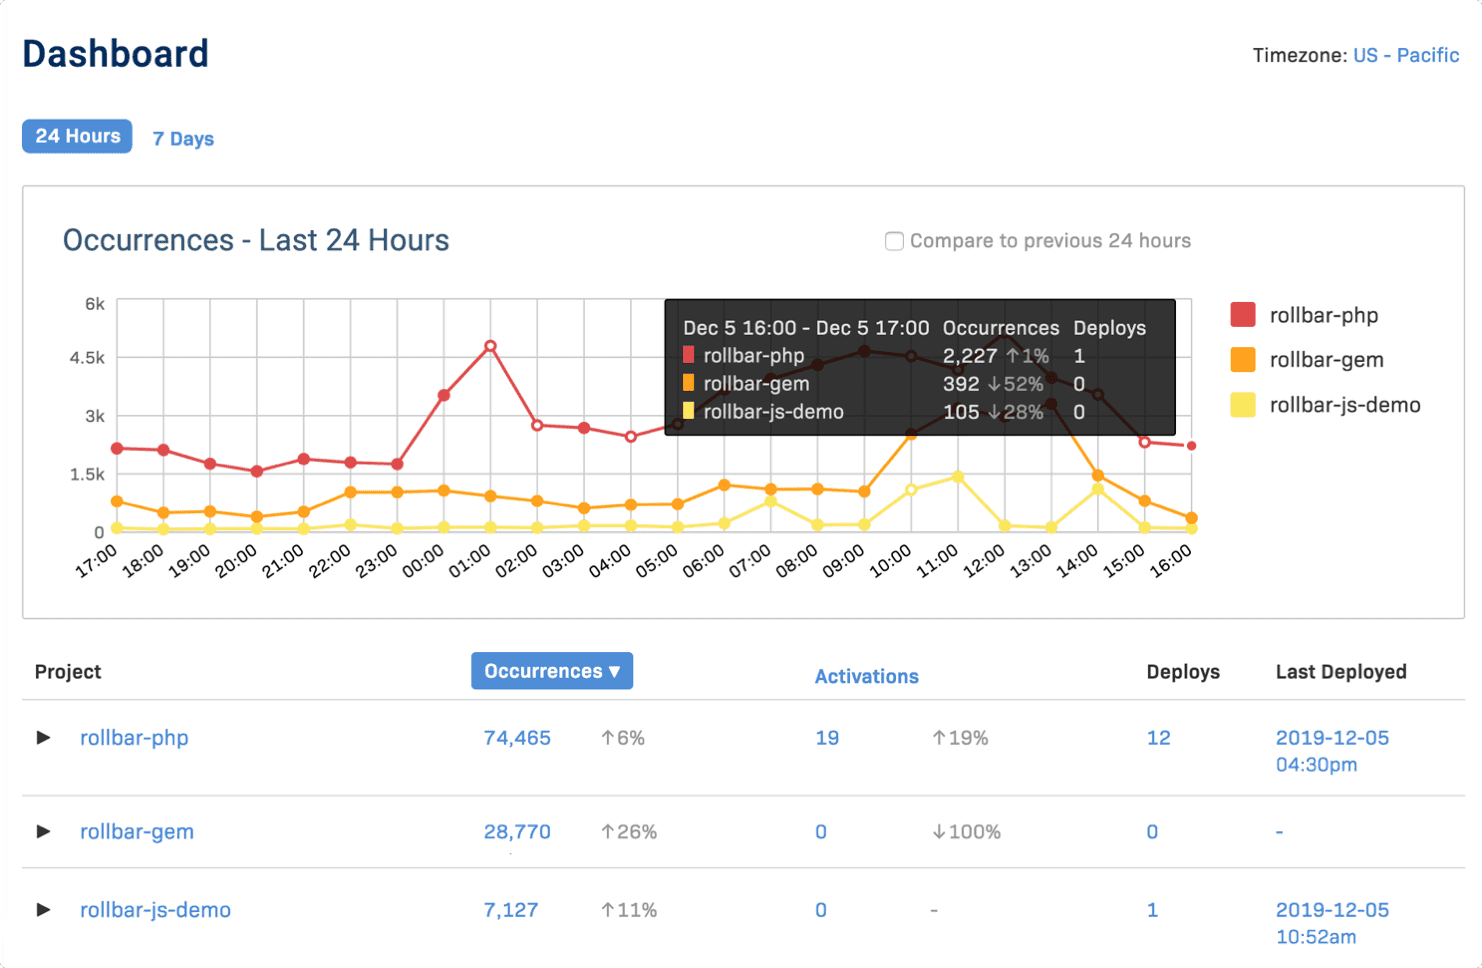The height and width of the screenshot is (968, 1482).
Task: Toggle rollbar-gem legend label
Action: click(x=1327, y=360)
